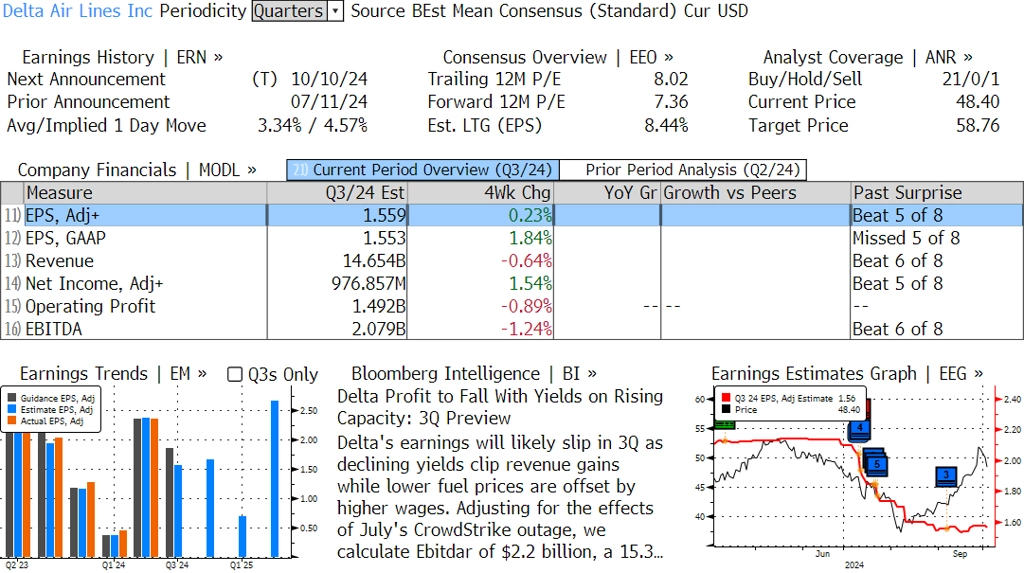Screen dimensions: 1024x573
Task: Click the Measure column header
Action: 145,193
